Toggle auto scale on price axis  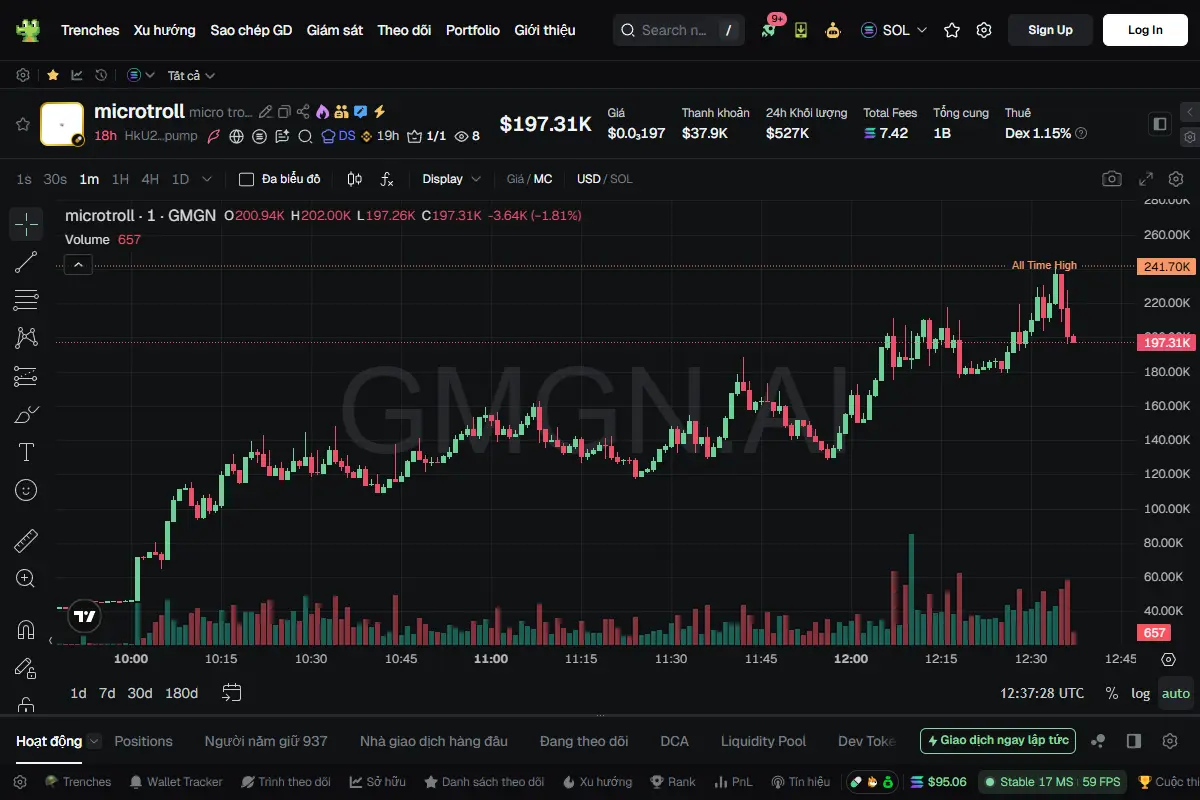(1176, 693)
